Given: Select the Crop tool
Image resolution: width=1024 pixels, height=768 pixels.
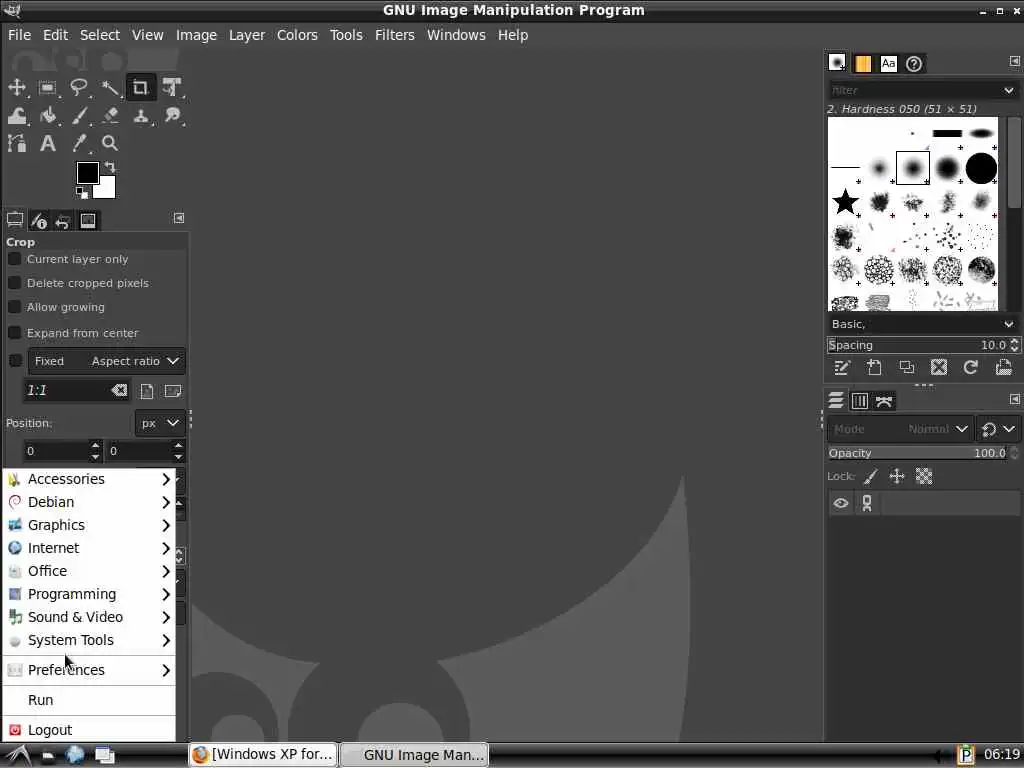Looking at the screenshot, I should (140, 87).
